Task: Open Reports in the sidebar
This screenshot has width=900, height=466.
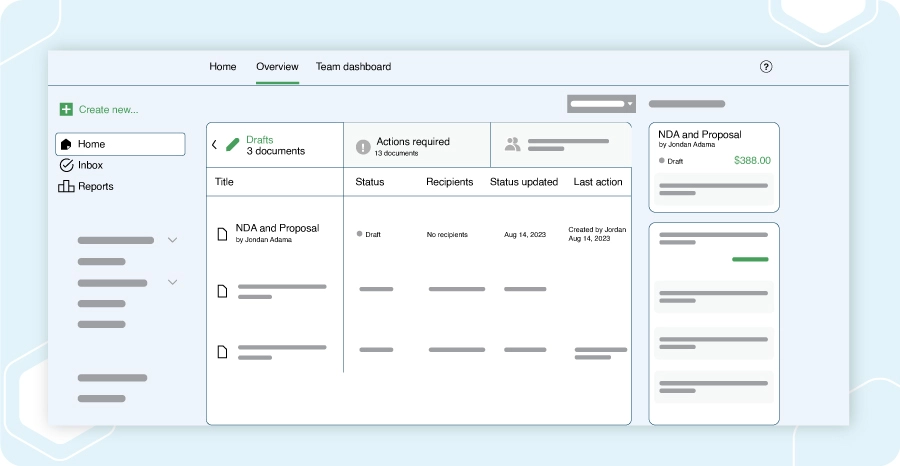Action: tap(96, 187)
